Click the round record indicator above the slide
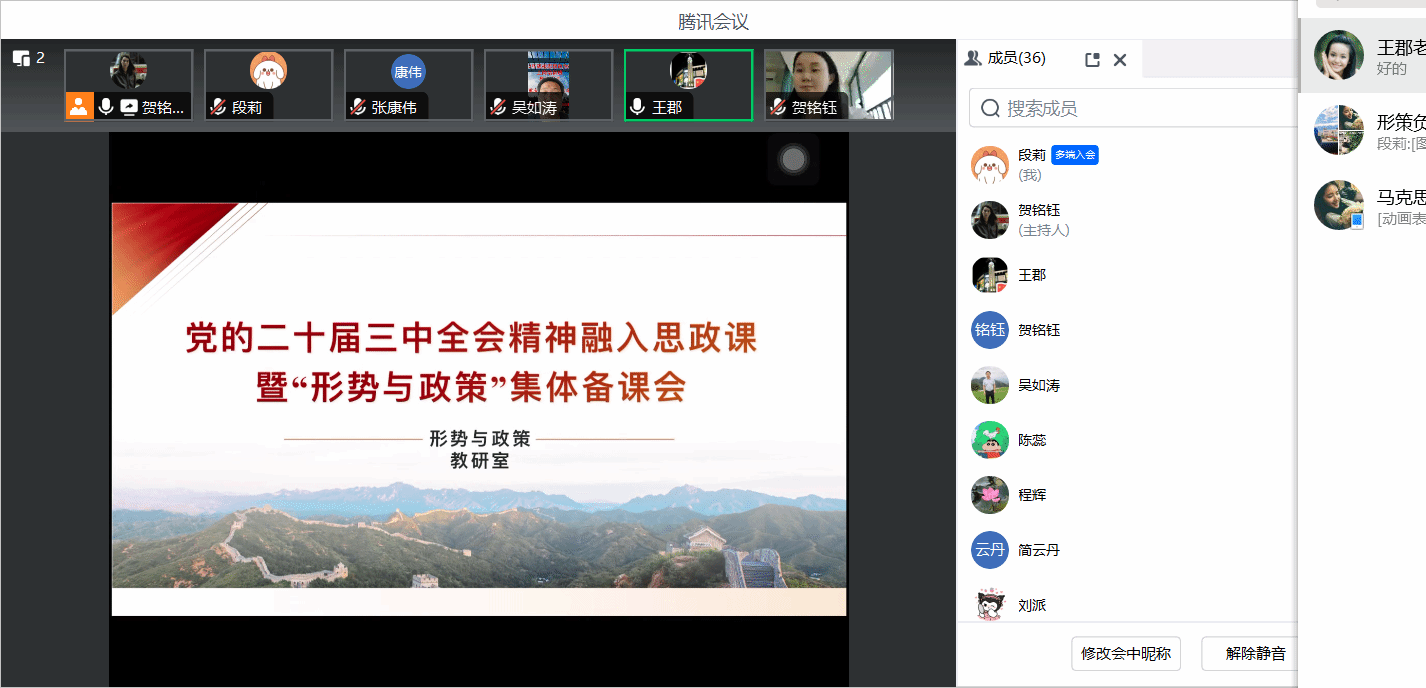This screenshot has height=688, width=1426. click(x=793, y=160)
